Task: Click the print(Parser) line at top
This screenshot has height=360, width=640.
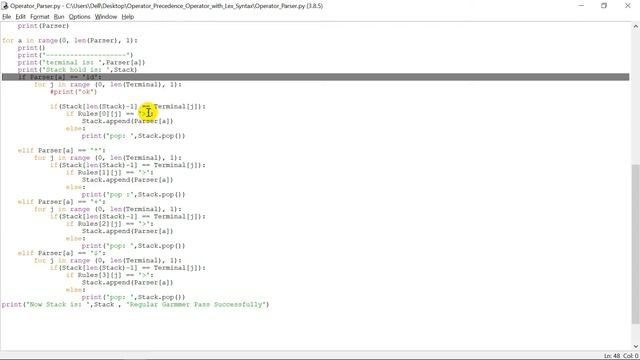Action: (x=43, y=26)
